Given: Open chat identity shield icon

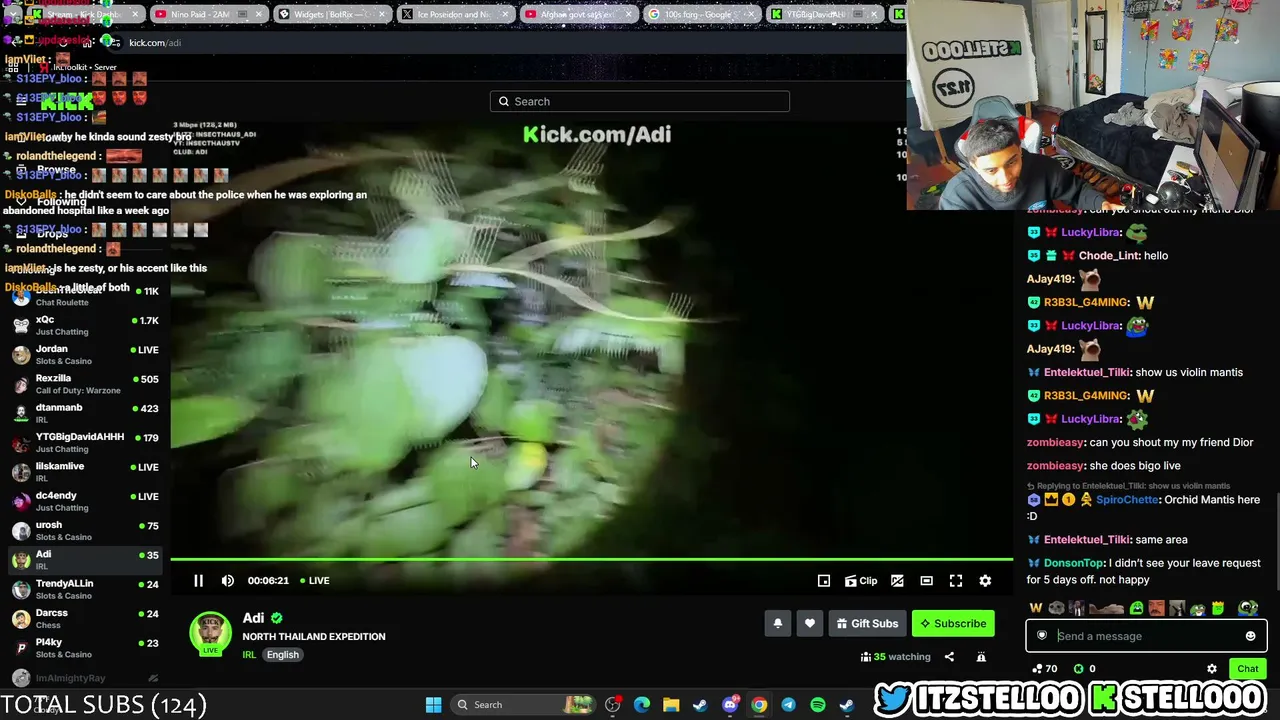Looking at the screenshot, I should pos(1042,636).
